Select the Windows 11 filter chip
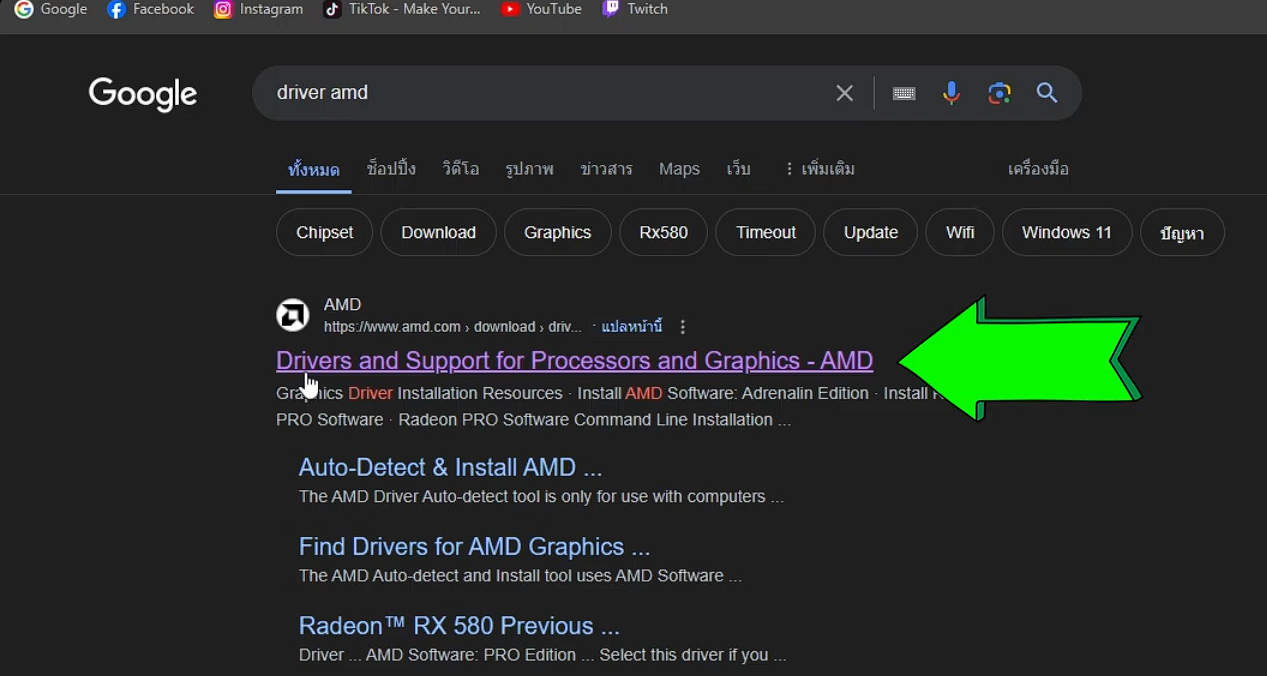Screen dimensions: 1267x676 [x=1066, y=232]
